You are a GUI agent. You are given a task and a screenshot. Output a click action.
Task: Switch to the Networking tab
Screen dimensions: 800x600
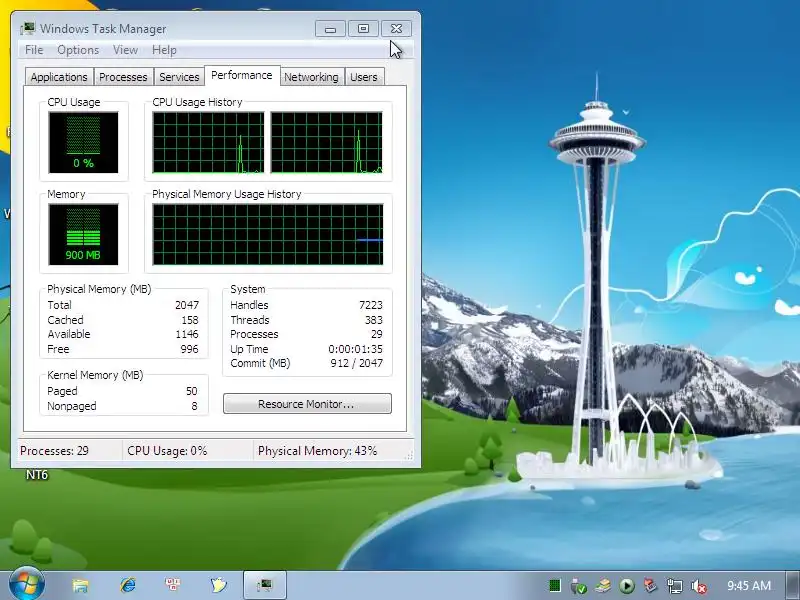[x=311, y=77]
